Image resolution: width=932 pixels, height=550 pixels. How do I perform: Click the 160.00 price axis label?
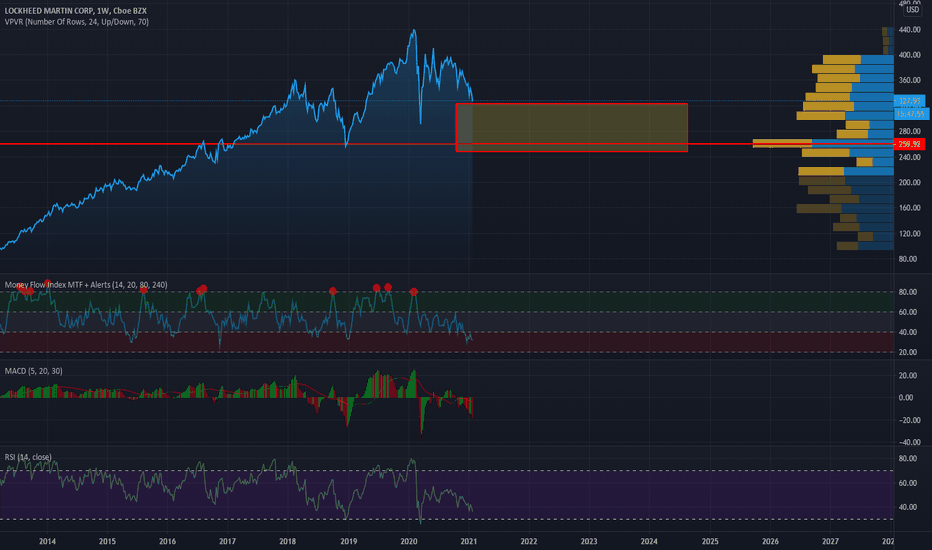tap(909, 208)
